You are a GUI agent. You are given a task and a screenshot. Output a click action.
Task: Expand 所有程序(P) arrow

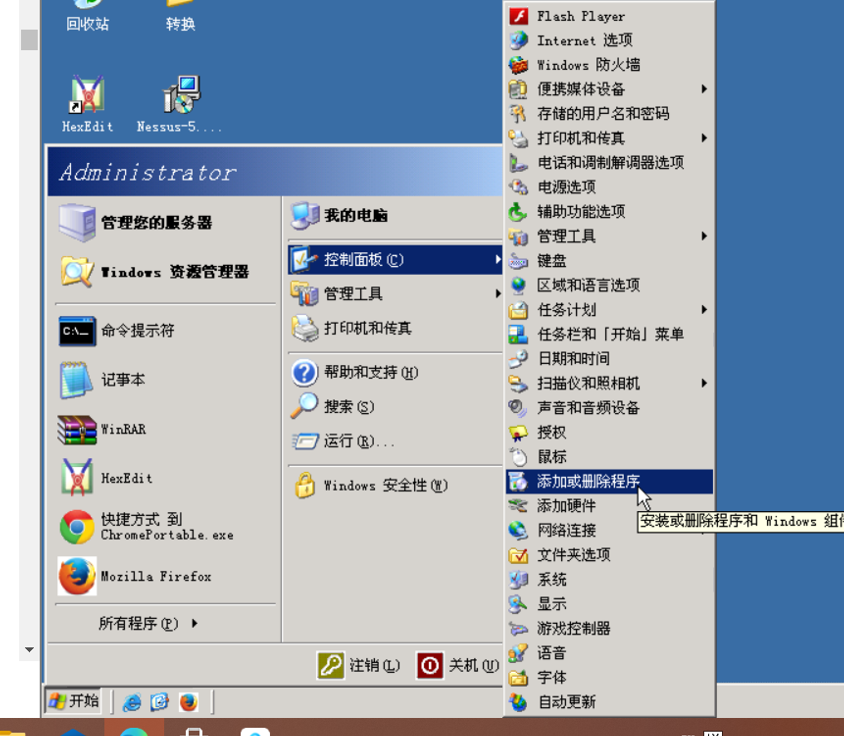(x=194, y=624)
